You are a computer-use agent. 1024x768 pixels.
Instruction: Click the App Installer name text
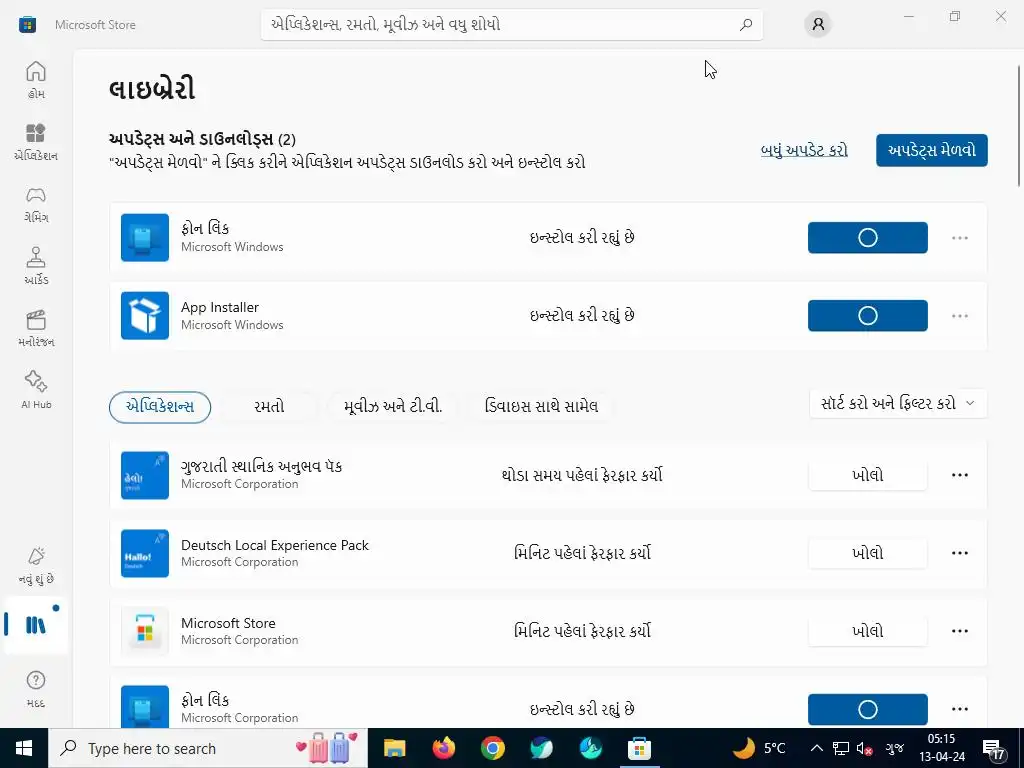coord(219,307)
